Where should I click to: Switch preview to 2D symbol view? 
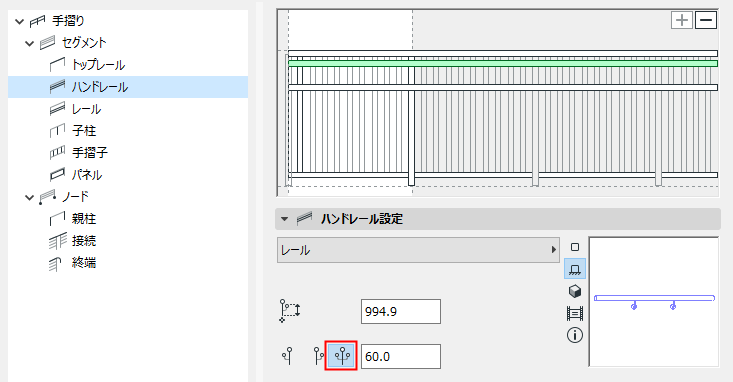pyautogui.click(x=575, y=247)
